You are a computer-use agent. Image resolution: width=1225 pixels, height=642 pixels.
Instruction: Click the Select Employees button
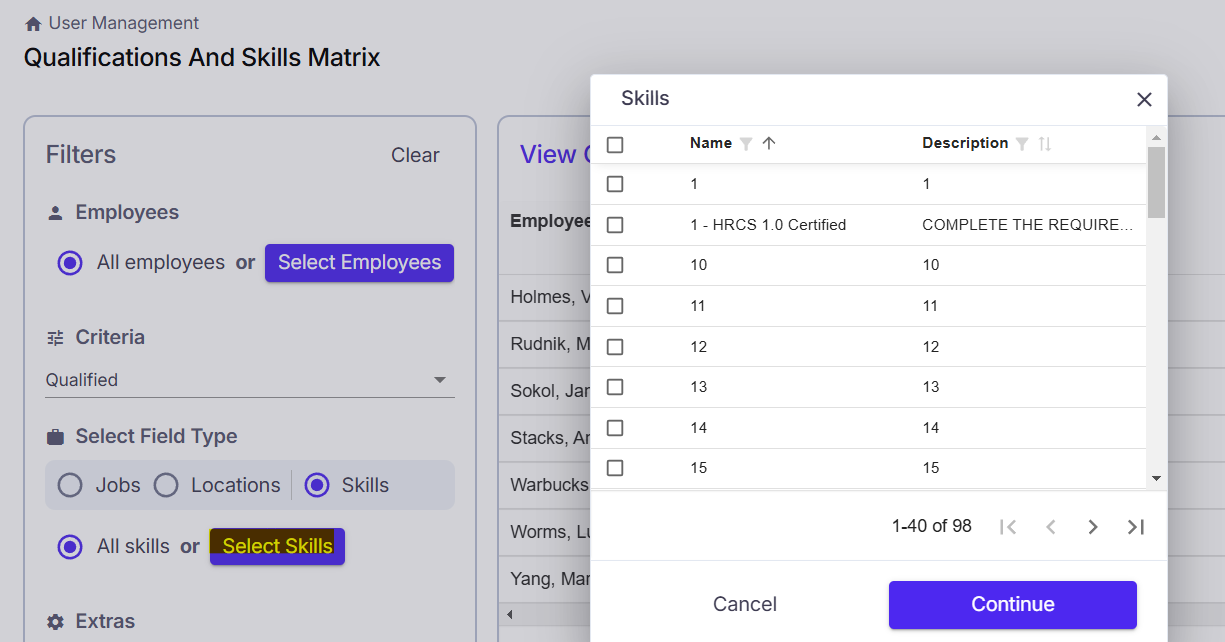click(x=359, y=263)
